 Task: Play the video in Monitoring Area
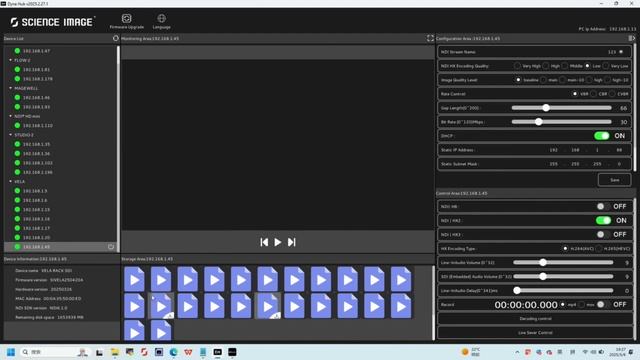pyautogui.click(x=278, y=242)
